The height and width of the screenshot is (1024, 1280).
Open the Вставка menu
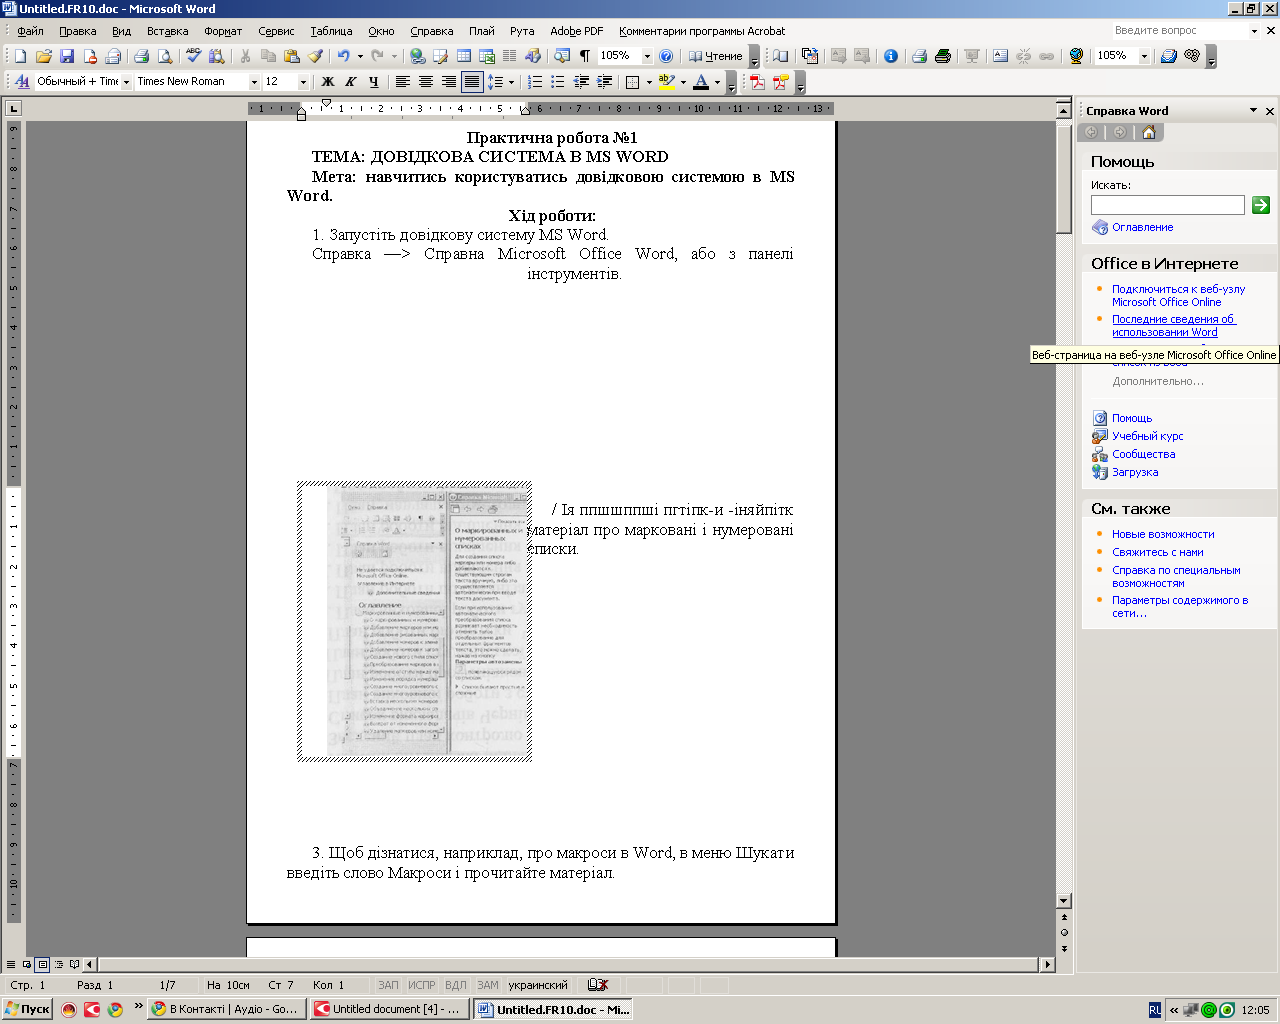click(167, 31)
